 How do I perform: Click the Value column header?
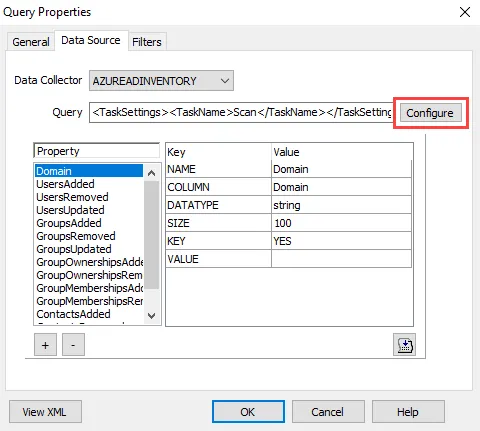pos(342,152)
